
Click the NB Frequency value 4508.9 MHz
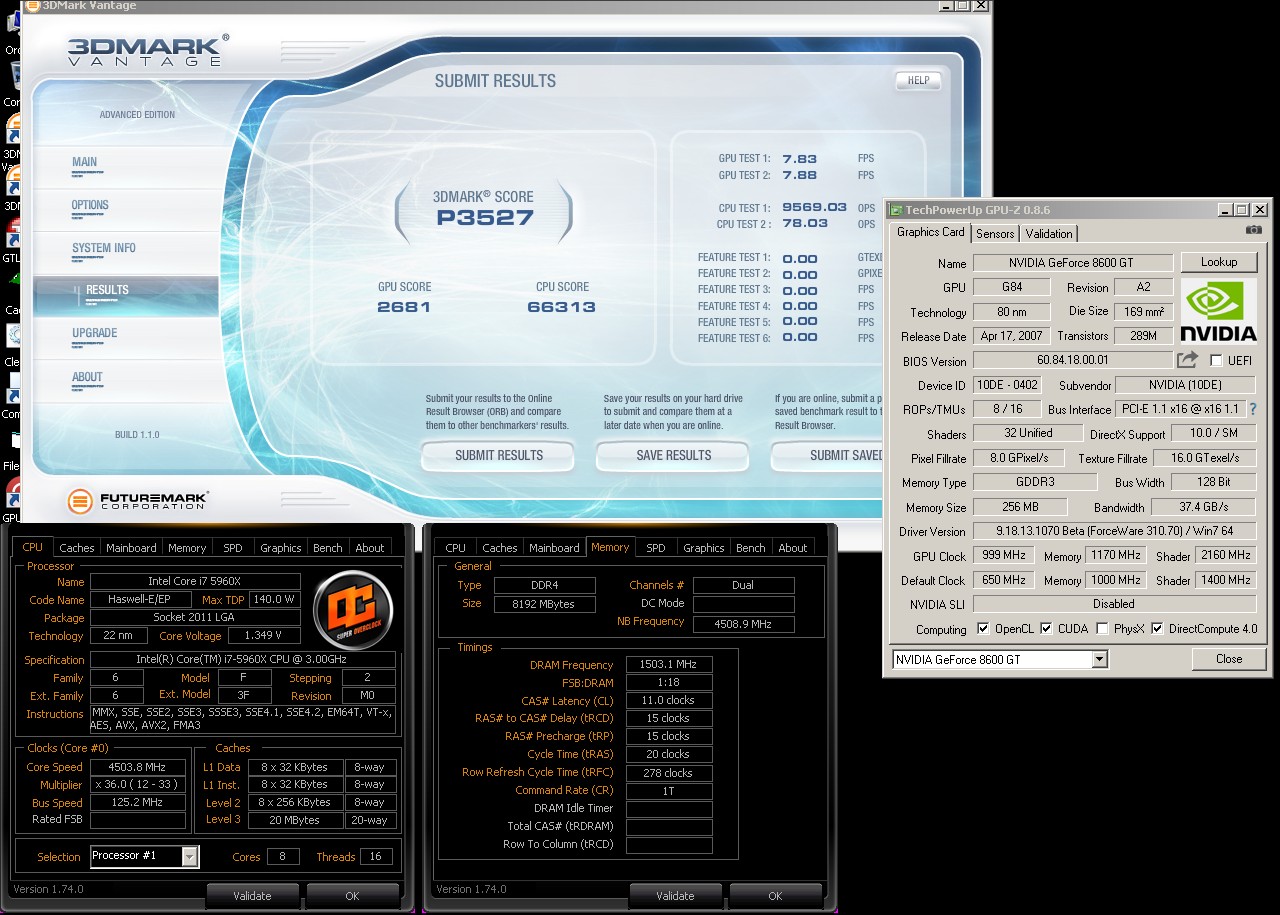pyautogui.click(x=743, y=623)
